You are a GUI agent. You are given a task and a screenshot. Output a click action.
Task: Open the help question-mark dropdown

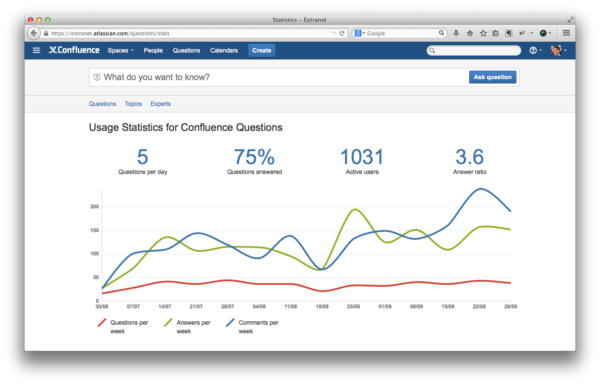(535, 50)
